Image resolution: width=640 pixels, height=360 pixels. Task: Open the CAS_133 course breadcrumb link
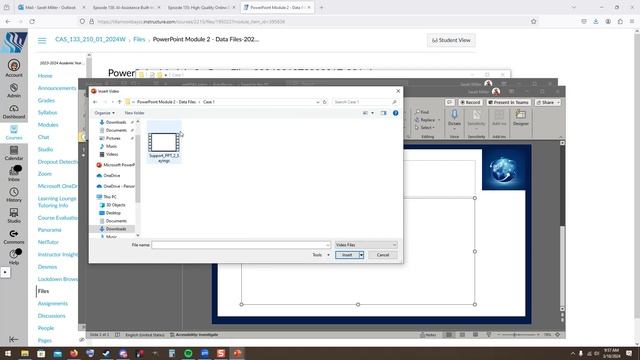(90, 40)
